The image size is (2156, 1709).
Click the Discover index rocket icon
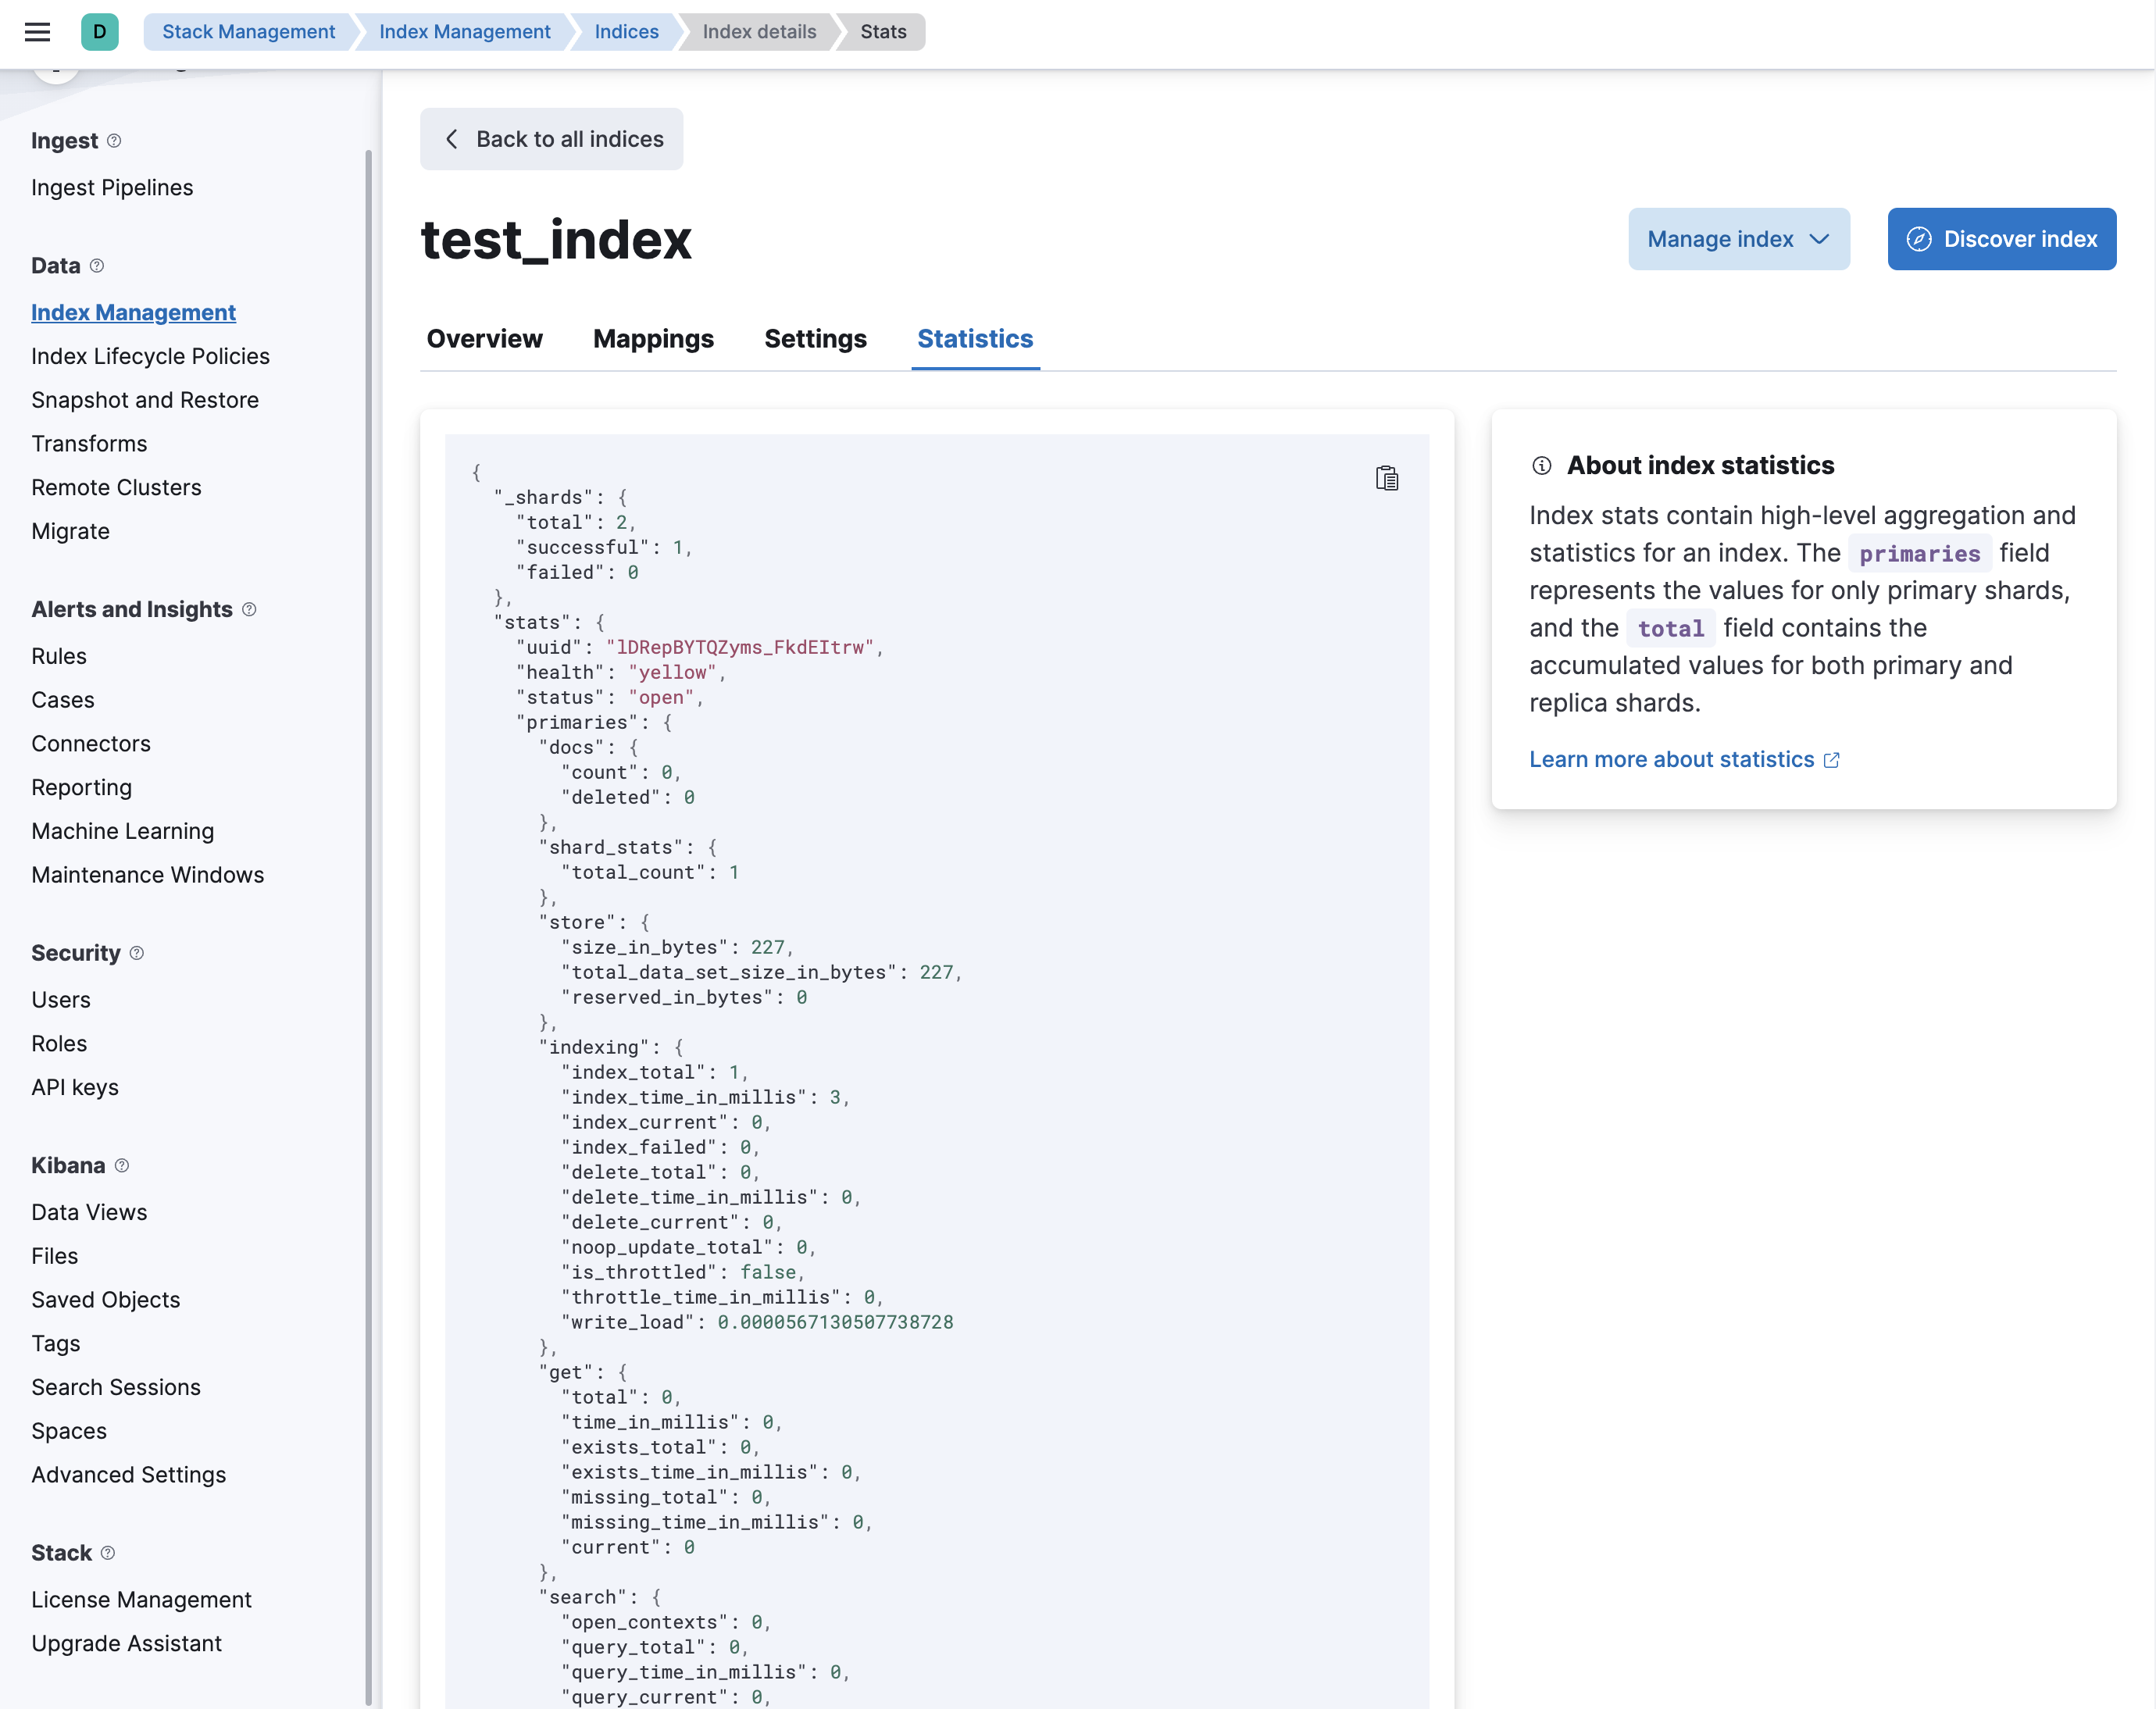(x=1920, y=240)
